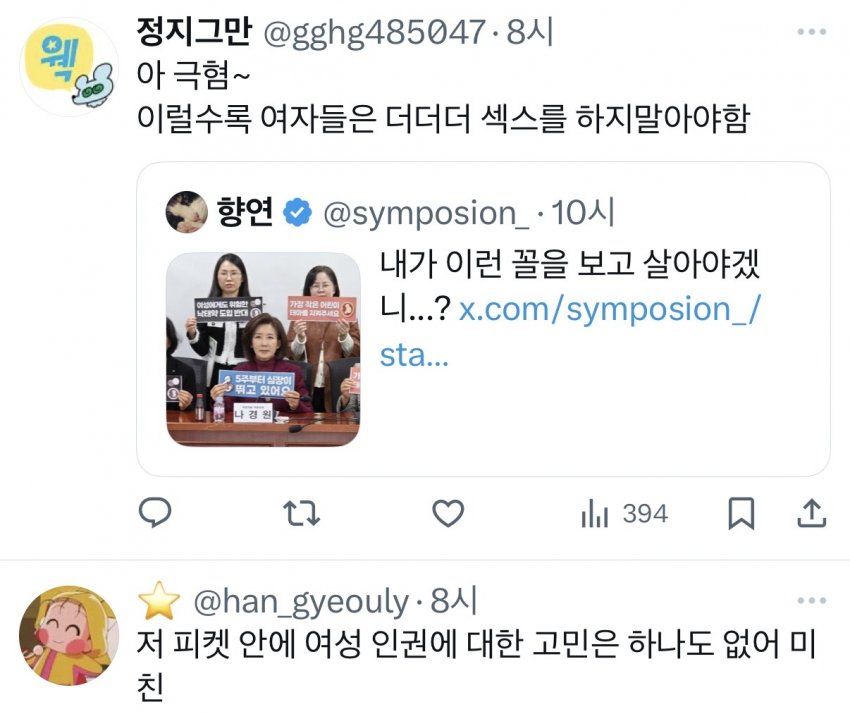Open the 향연 display name

[245, 212]
